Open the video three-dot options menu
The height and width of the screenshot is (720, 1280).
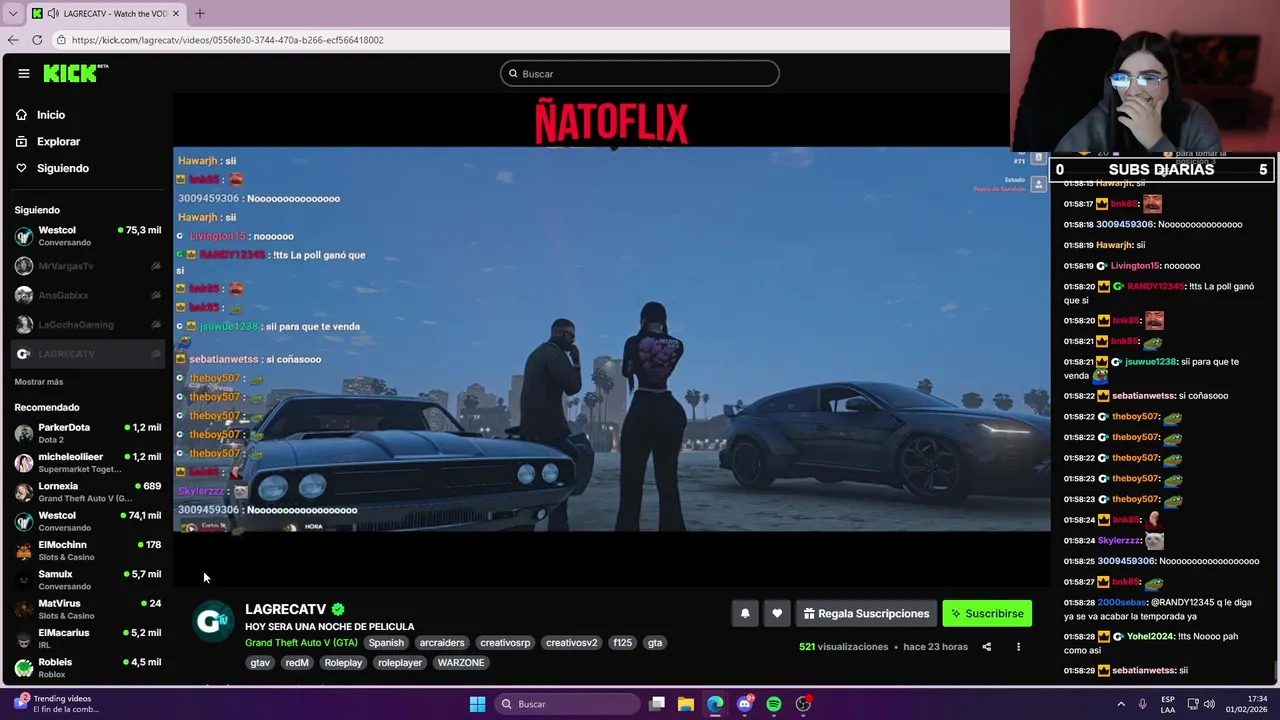[1018, 647]
